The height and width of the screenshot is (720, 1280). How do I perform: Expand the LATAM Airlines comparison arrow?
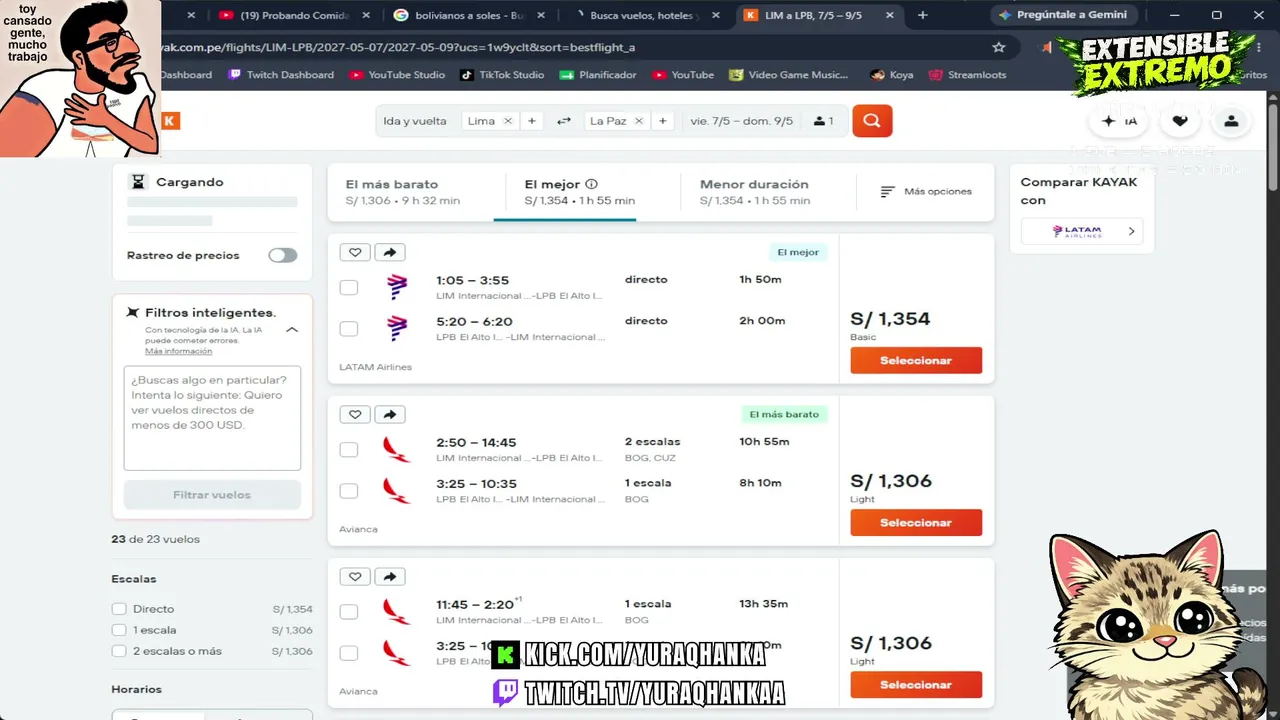click(x=1131, y=231)
